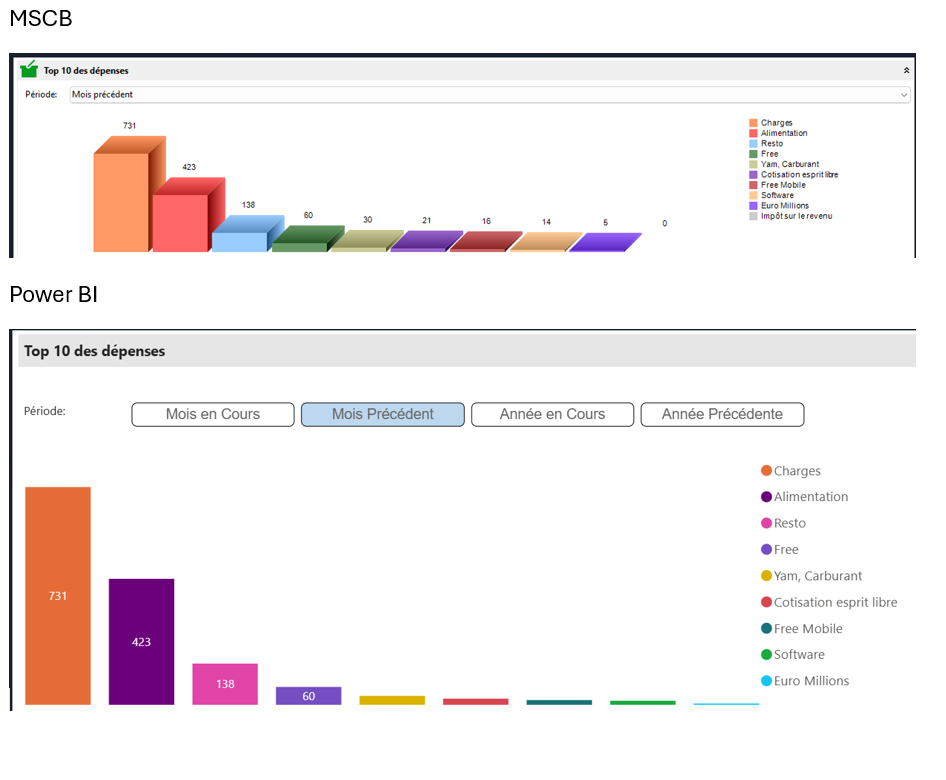The height and width of the screenshot is (780, 946).
Task: Click the MSCB Resto legend swatch
Action: tap(753, 144)
